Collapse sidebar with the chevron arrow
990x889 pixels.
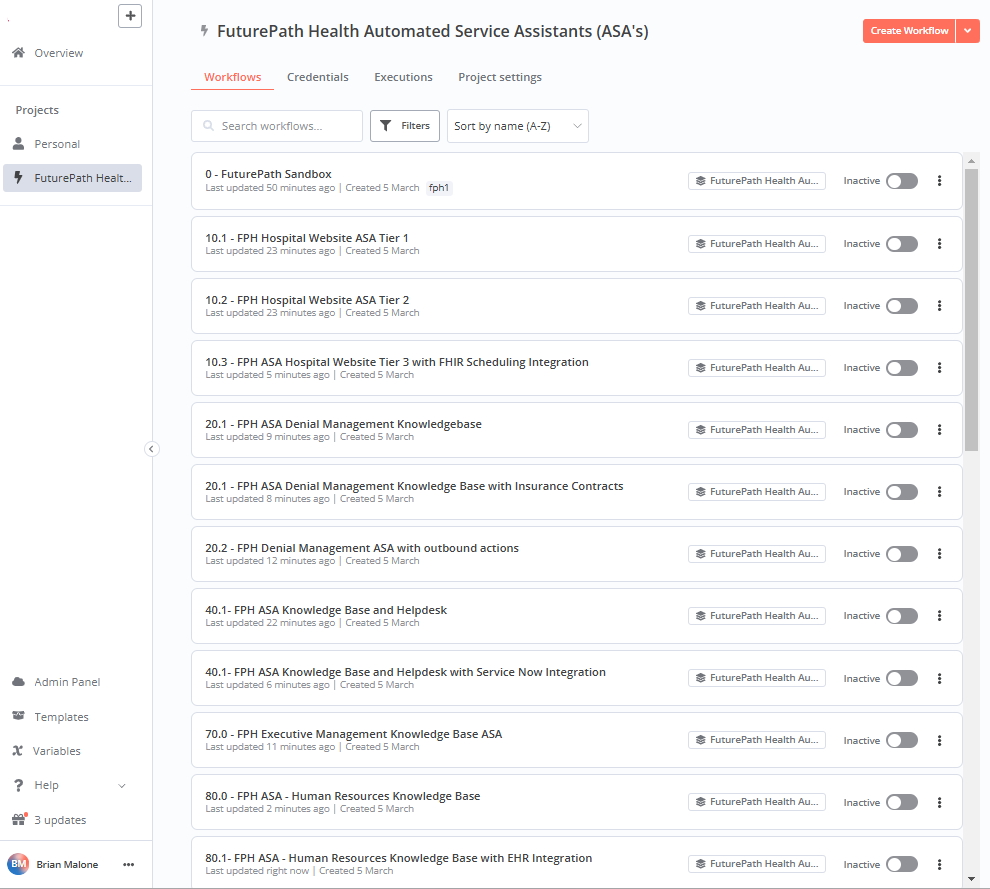click(x=152, y=449)
